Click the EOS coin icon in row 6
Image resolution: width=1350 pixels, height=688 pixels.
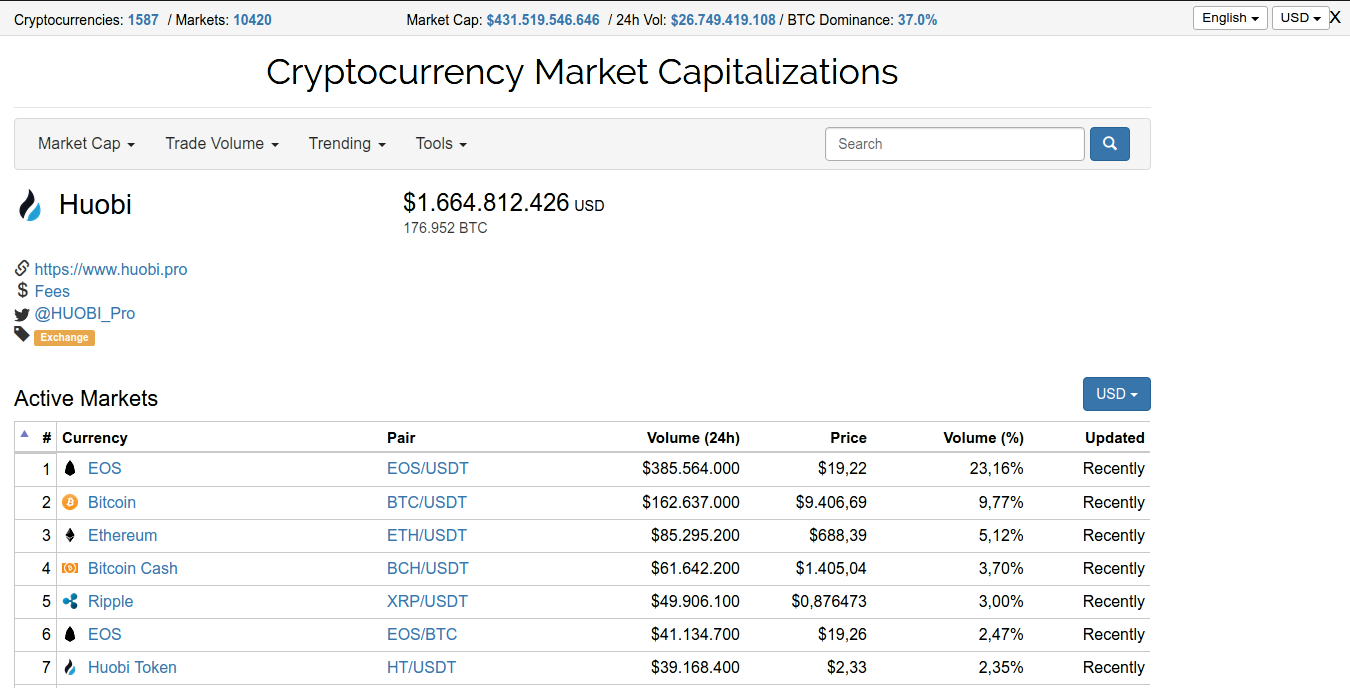tap(70, 634)
